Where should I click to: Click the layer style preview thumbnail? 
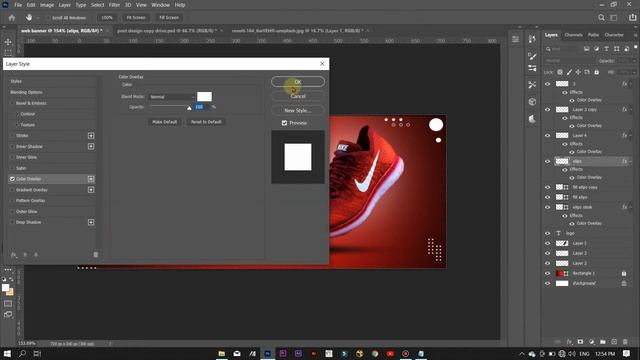click(x=298, y=157)
